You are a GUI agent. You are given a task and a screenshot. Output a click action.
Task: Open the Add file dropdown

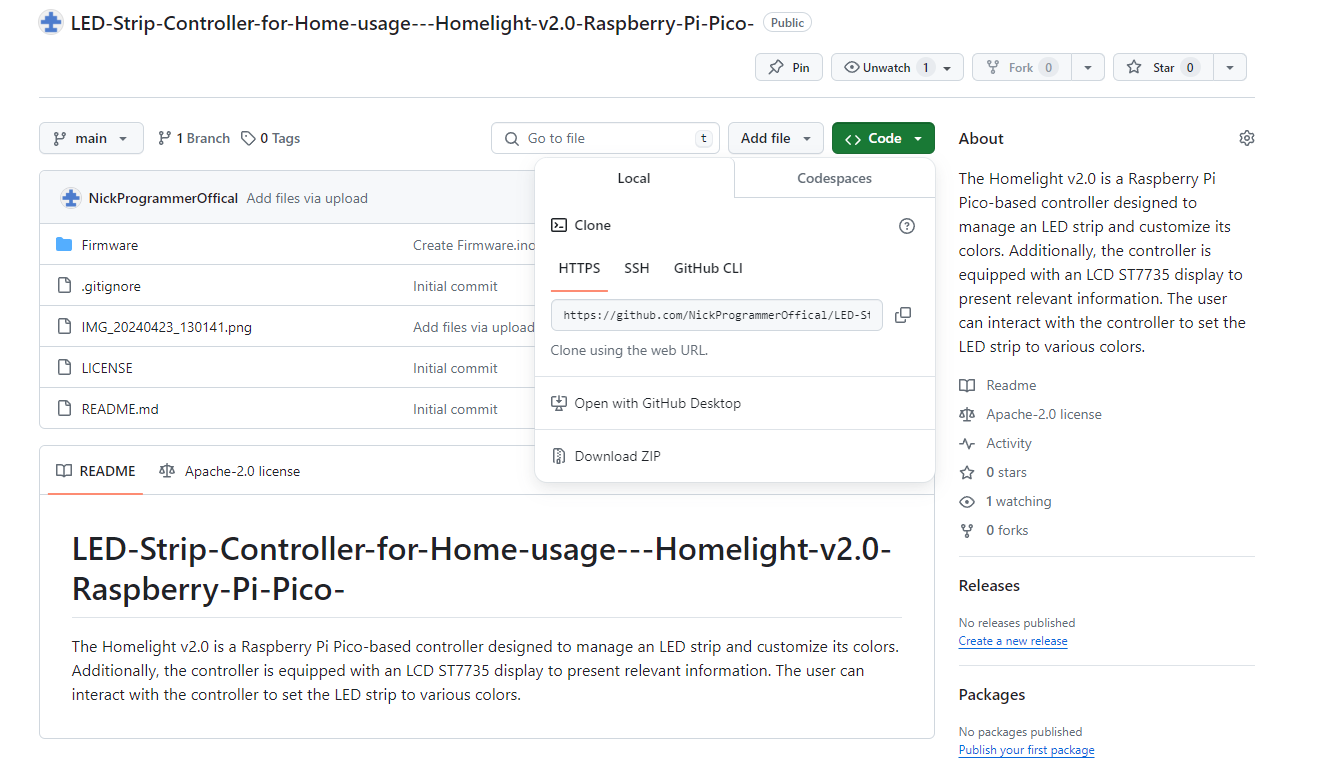776,138
